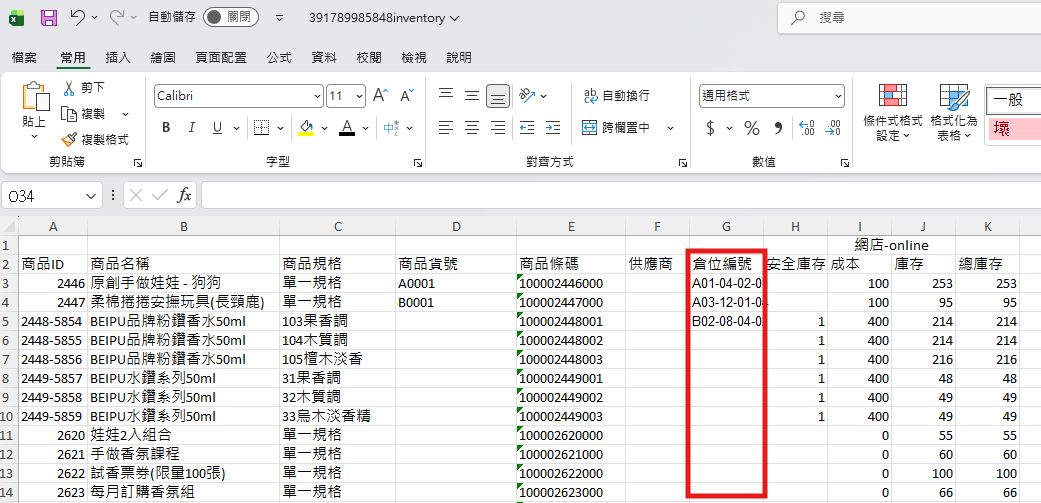Open 條件式格式設定 Conditional Formatting menu

pos(893,112)
